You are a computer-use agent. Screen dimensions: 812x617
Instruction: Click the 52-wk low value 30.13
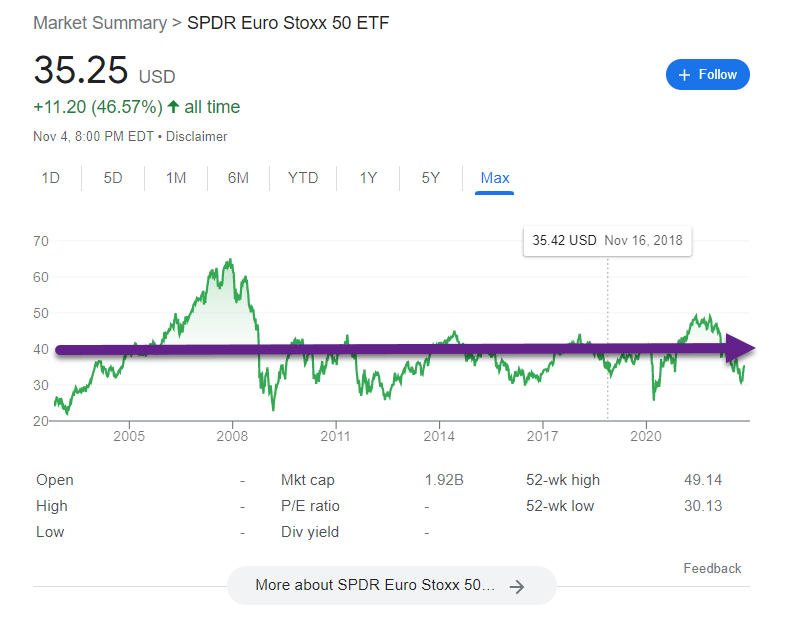(x=703, y=506)
